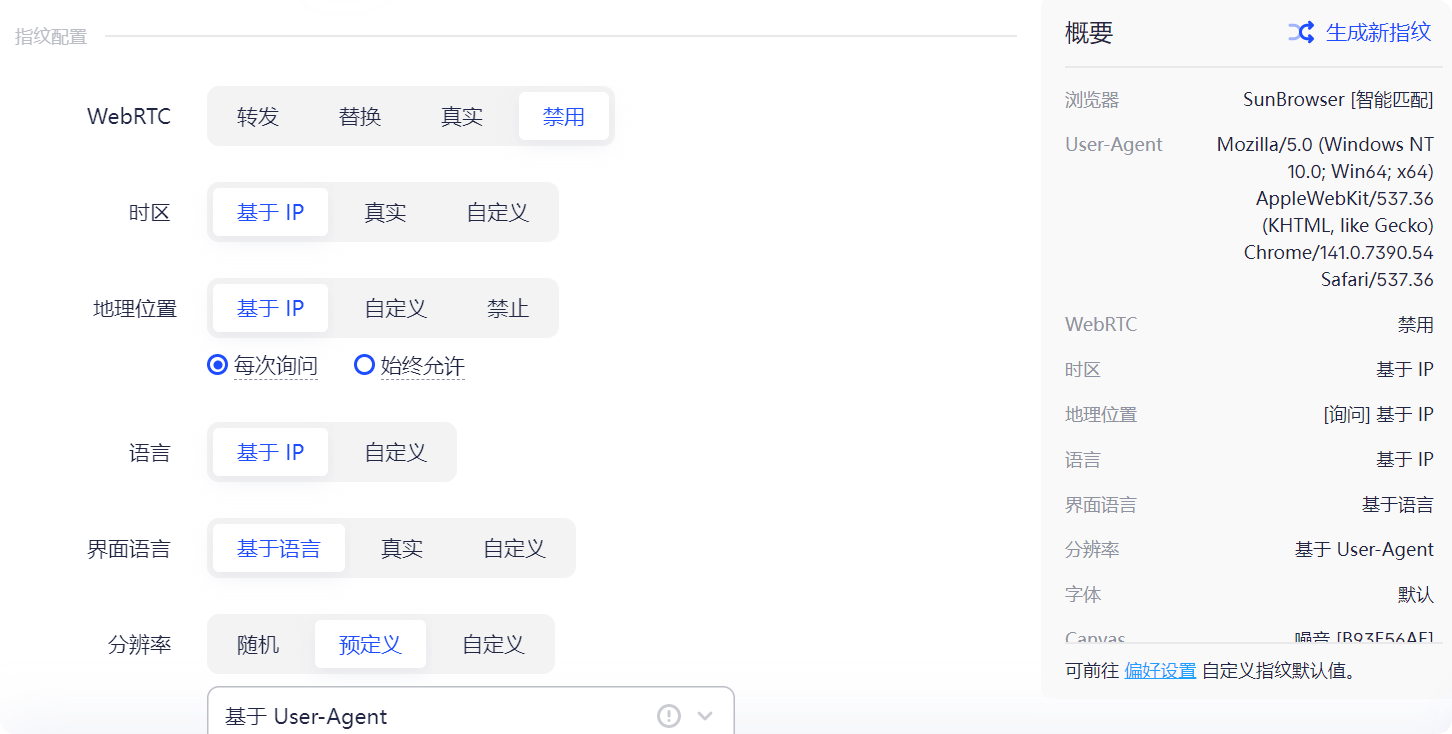Set 界面语言 to 真实

click(x=401, y=548)
